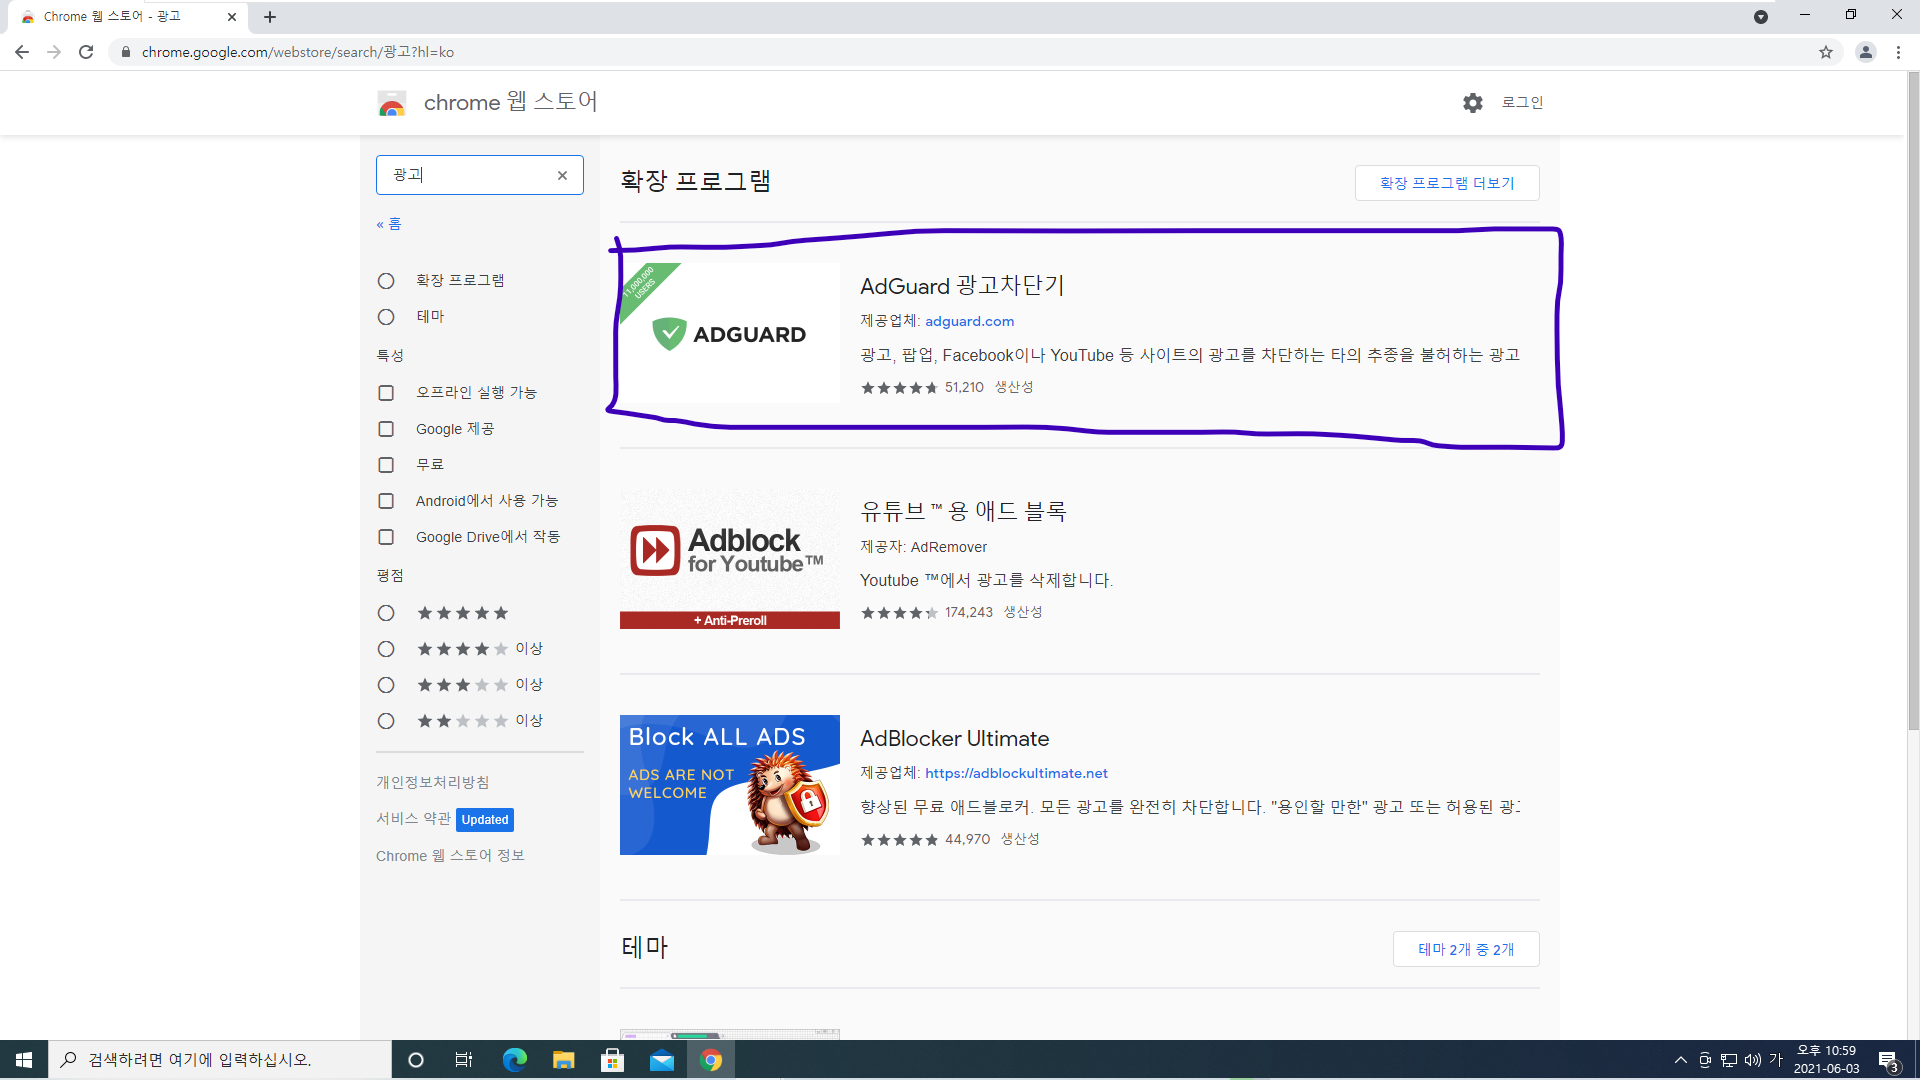
Task: Expand the system tray hidden icons chevron
Action: pos(1680,1060)
